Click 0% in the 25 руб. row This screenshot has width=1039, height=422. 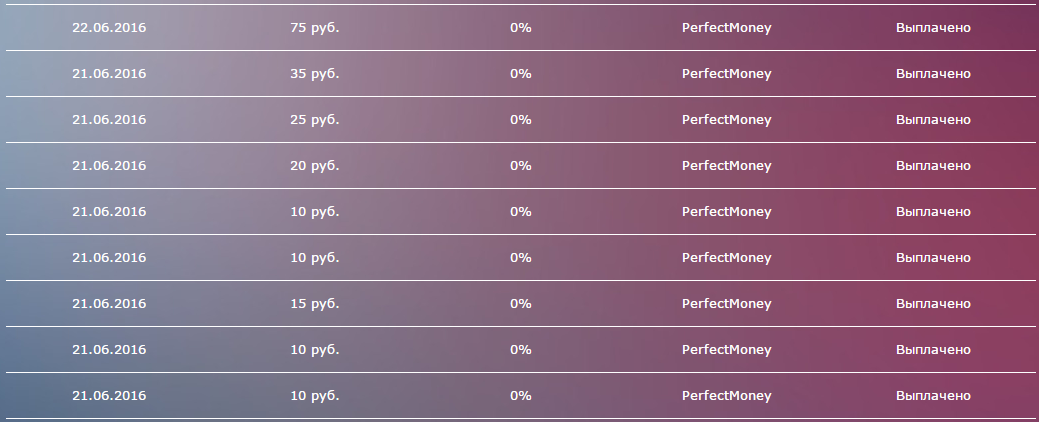point(520,120)
